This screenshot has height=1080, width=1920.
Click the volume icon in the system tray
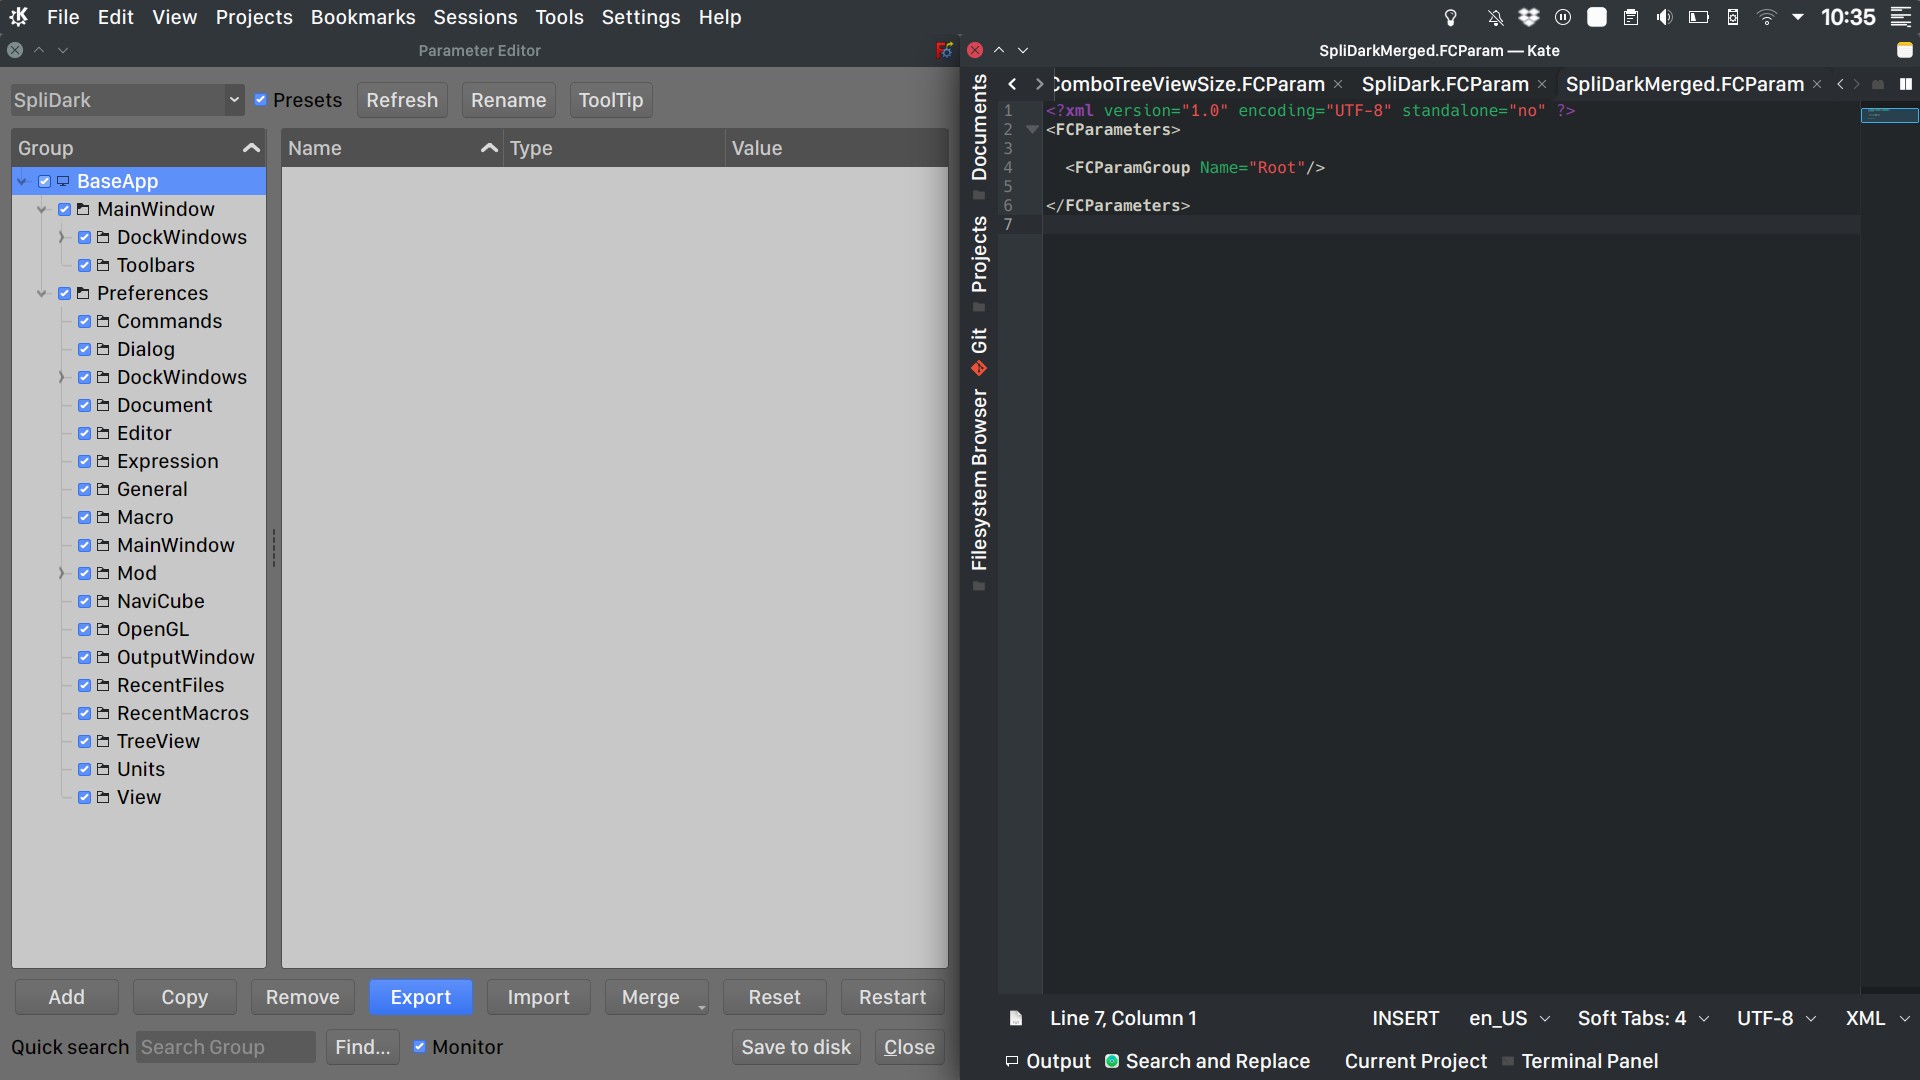[x=1663, y=16]
